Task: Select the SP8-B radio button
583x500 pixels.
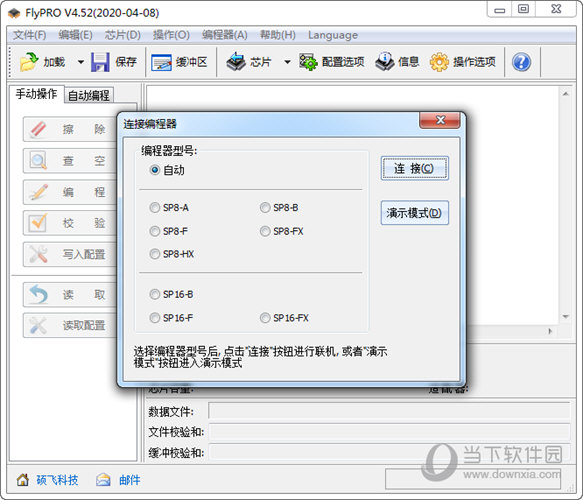Action: 265,207
